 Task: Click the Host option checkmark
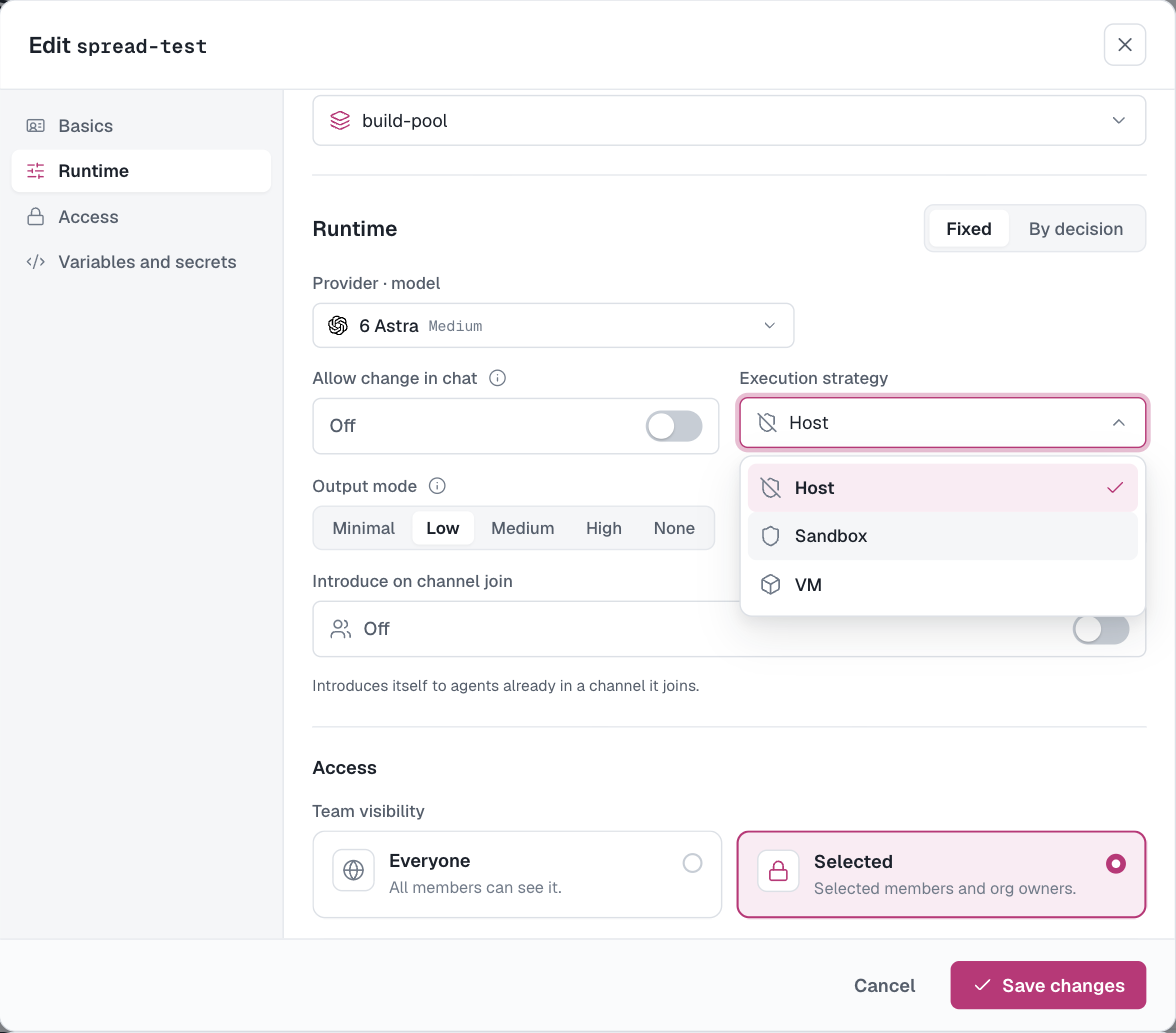coord(1114,488)
